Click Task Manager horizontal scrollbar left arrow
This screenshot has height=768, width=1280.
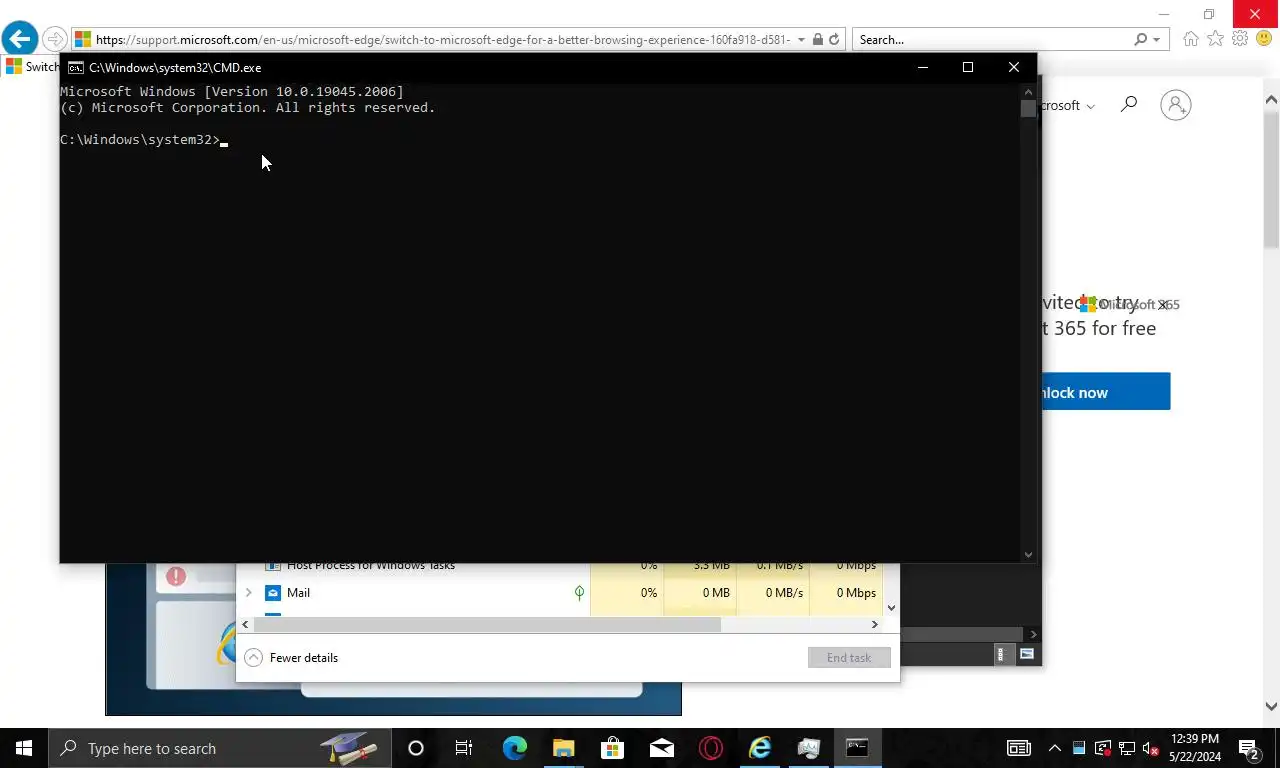(245, 624)
